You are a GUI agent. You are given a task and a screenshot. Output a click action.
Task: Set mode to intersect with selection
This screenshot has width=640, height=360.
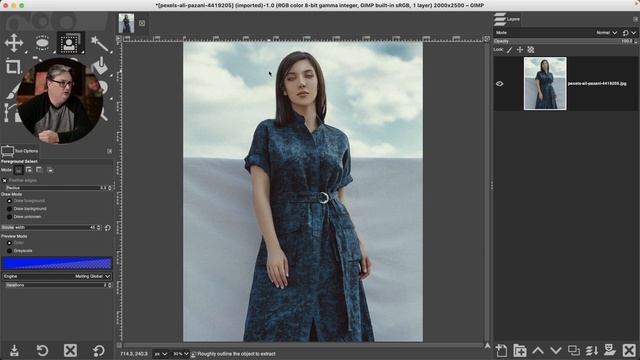[x=50, y=170]
